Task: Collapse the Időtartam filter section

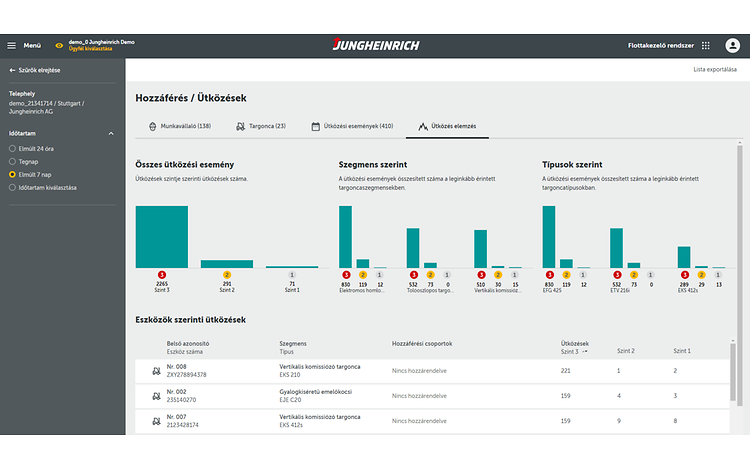Action: 111,132
